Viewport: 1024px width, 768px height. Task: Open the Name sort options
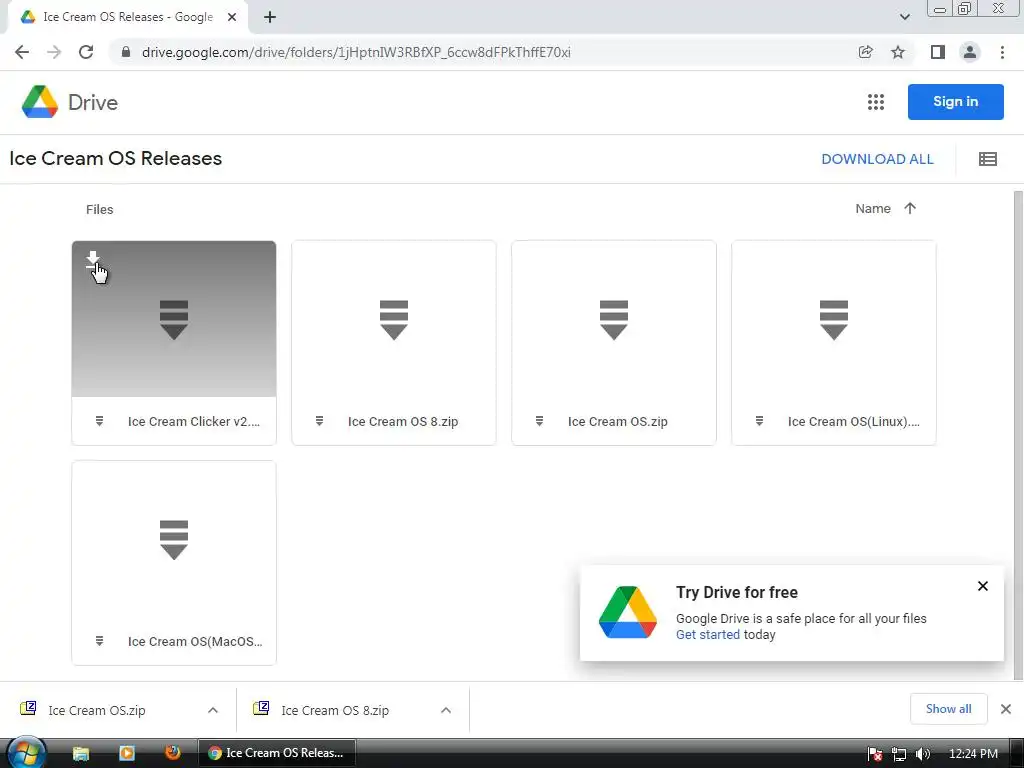pyautogui.click(x=872, y=209)
